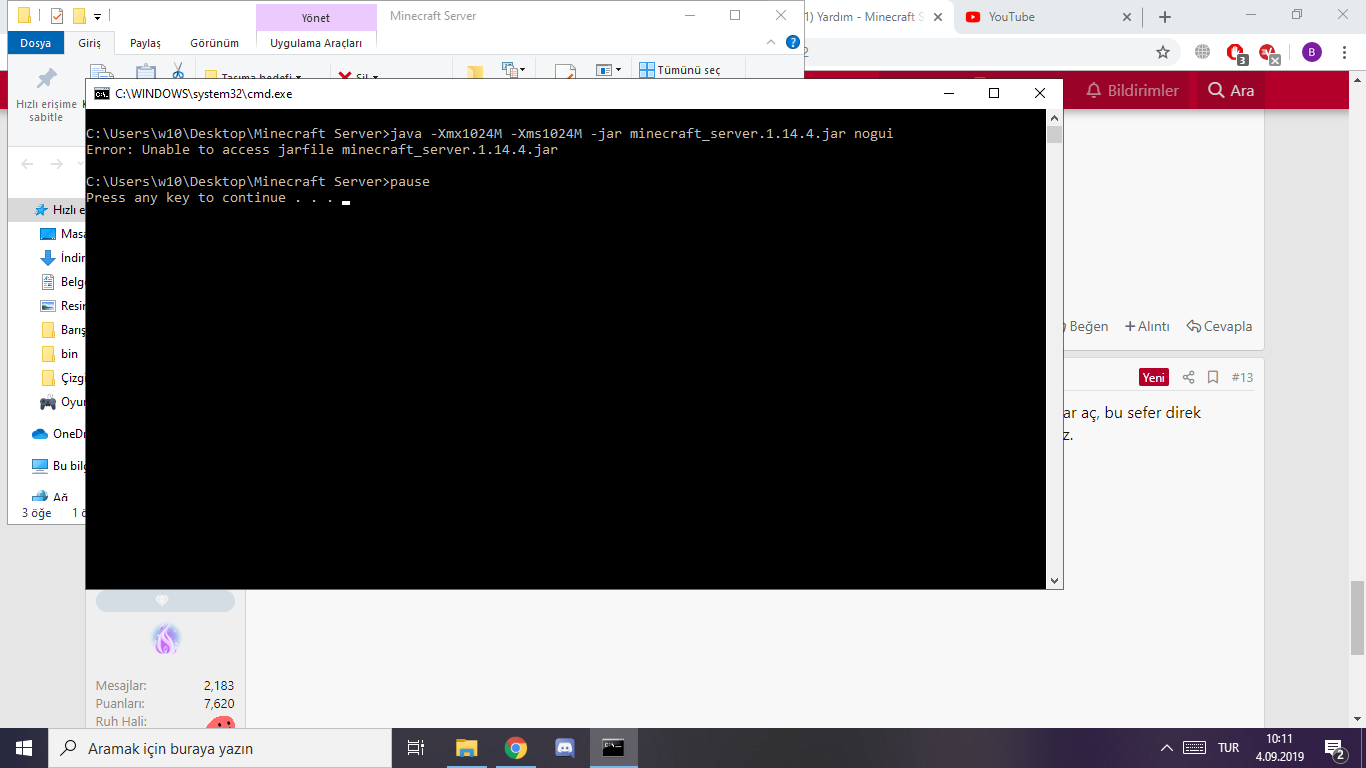Open the taskbar clock and date
This screenshot has height=768, width=1366.
pyautogui.click(x=1279, y=748)
